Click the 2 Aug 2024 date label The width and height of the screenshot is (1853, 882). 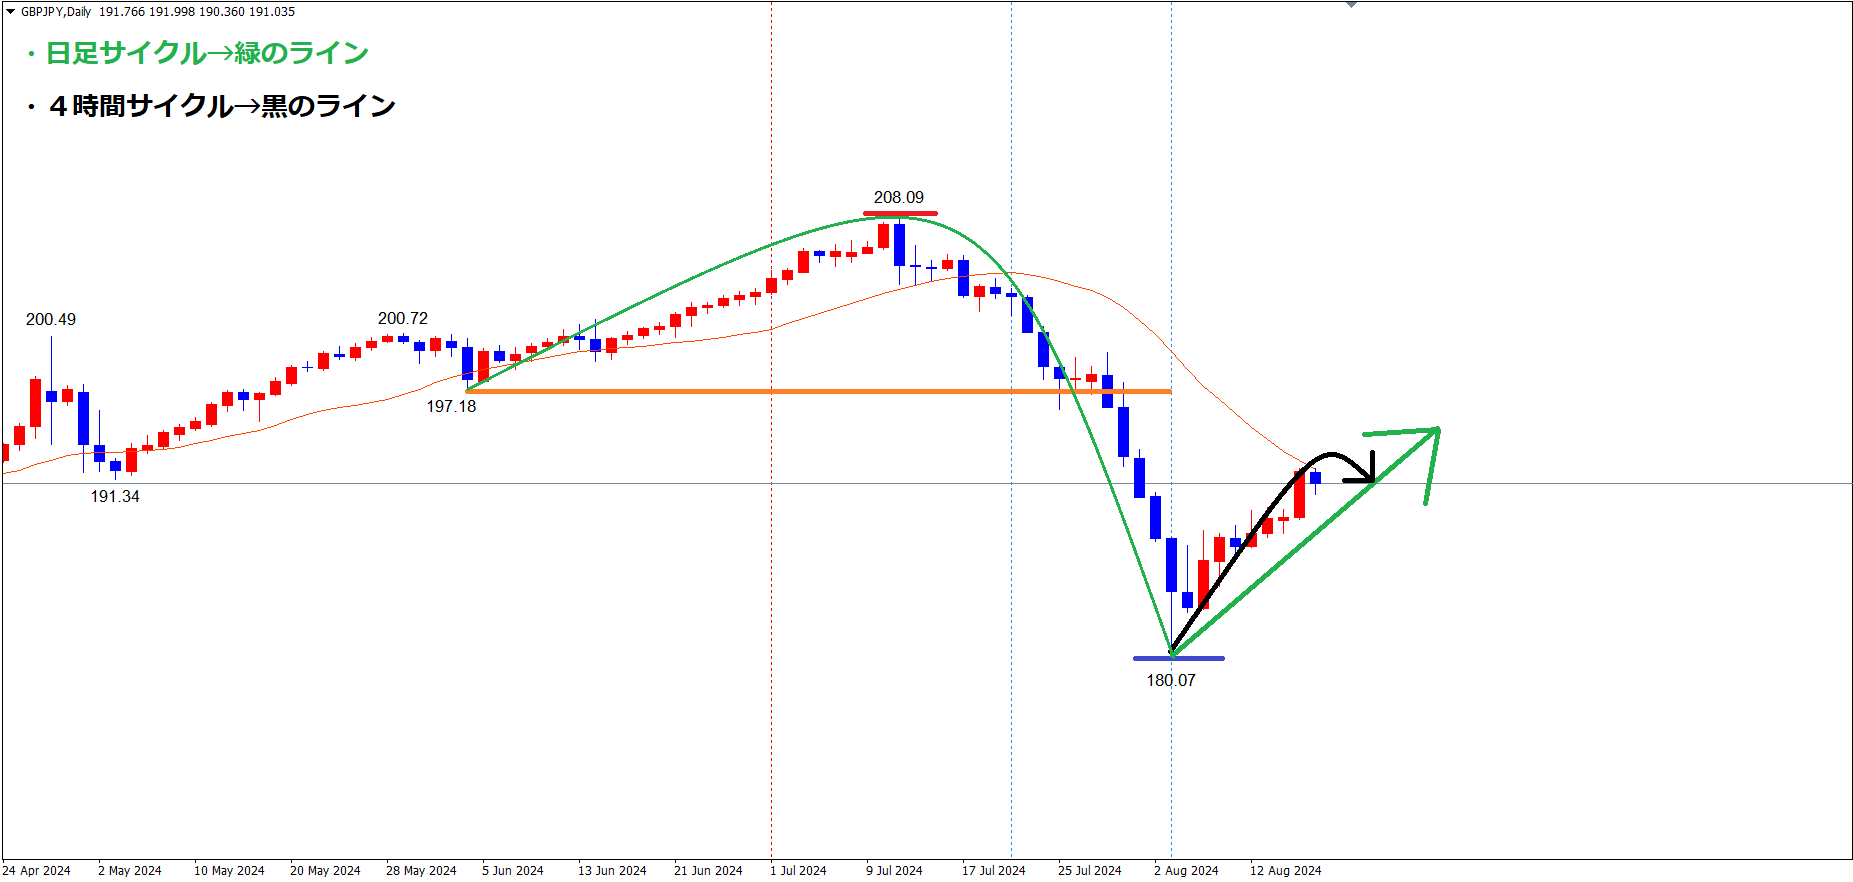point(1186,870)
